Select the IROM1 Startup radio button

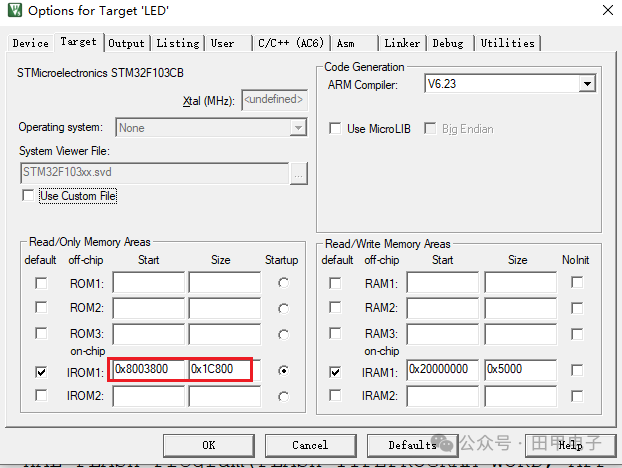(283, 370)
